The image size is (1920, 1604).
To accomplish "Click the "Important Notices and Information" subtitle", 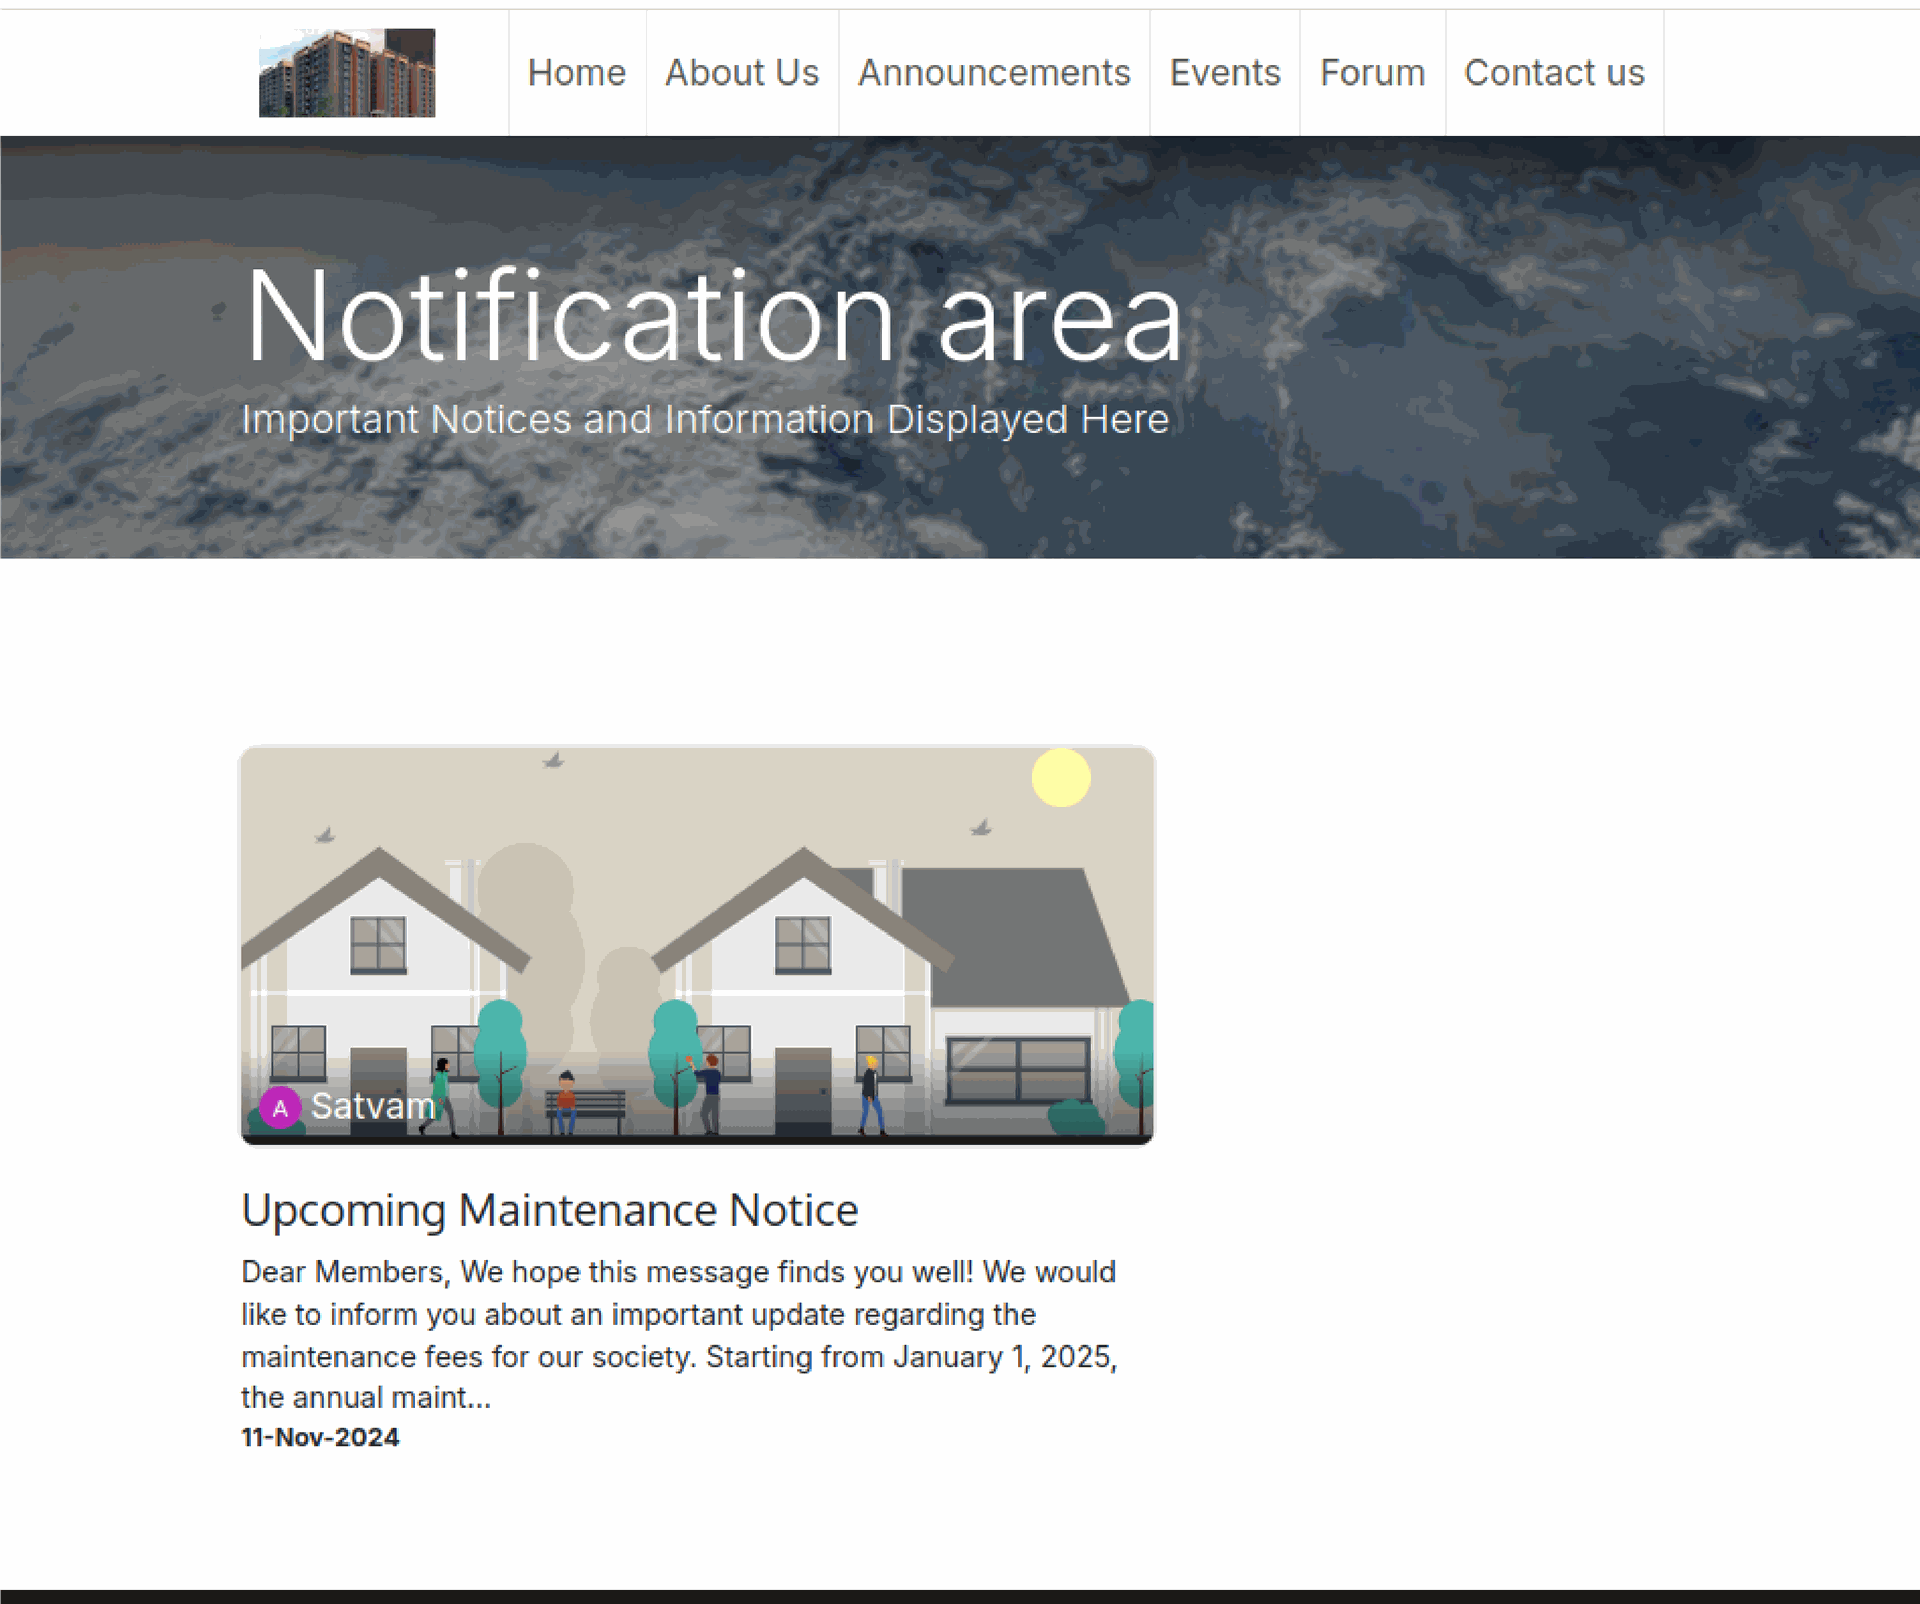I will (x=705, y=420).
